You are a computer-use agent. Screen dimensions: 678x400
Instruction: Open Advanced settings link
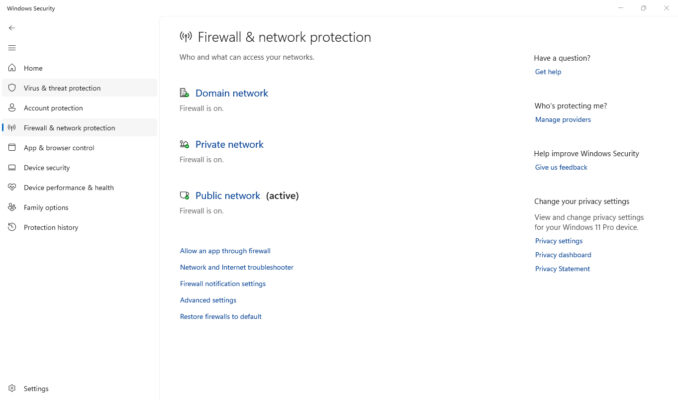point(208,300)
